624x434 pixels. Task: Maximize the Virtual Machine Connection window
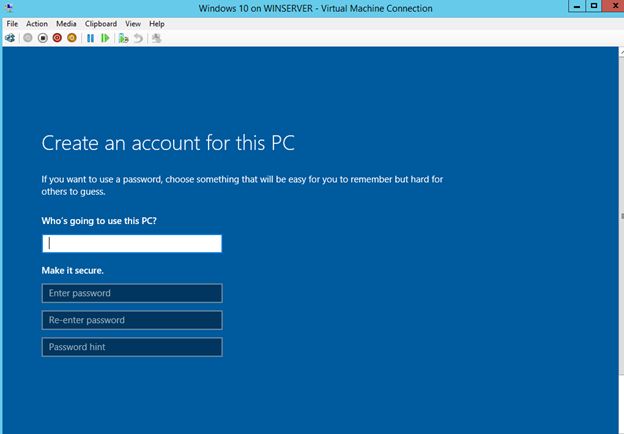594,6
